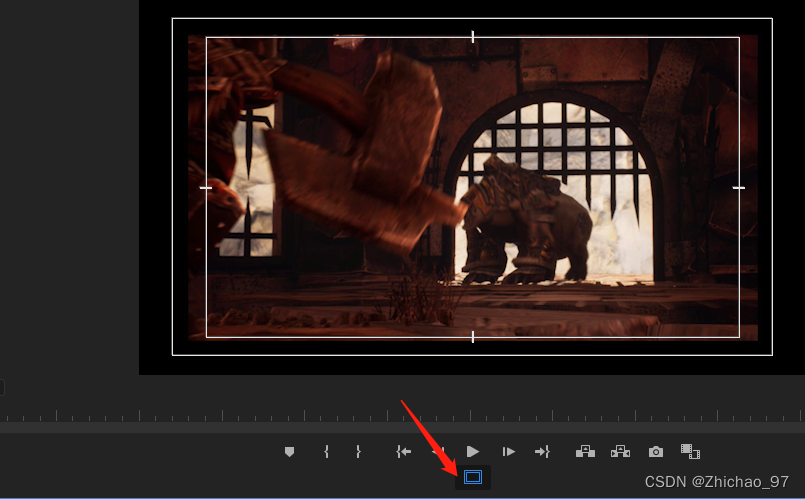Step back one frame

tap(437, 452)
